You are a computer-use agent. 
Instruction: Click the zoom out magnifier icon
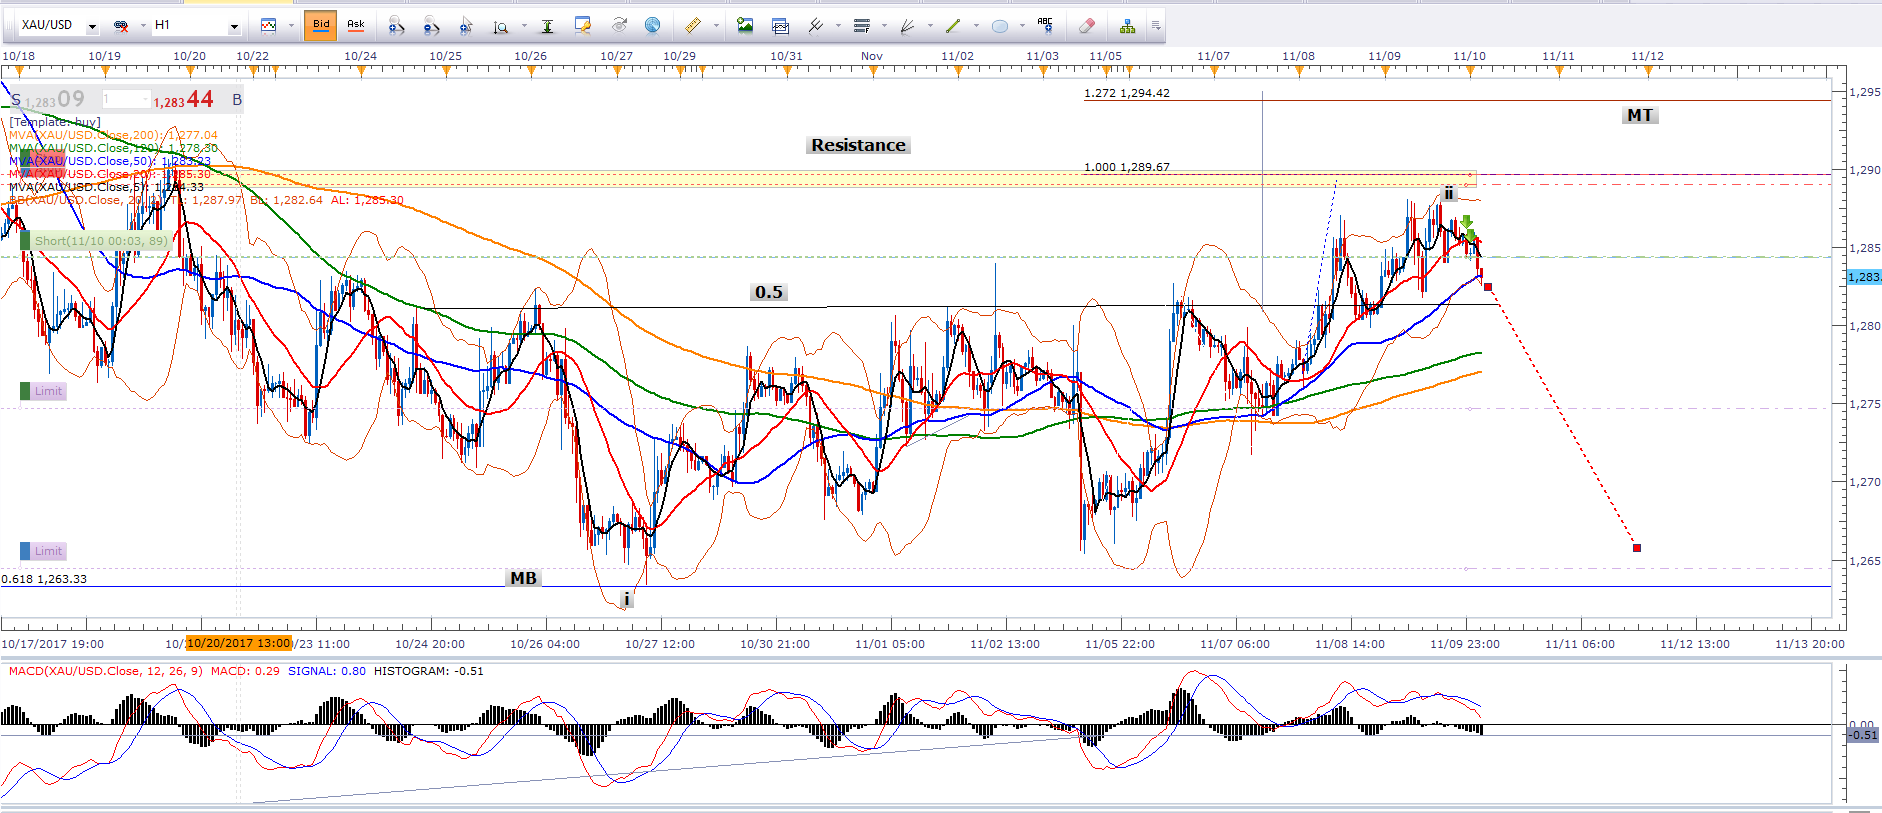(x=431, y=26)
